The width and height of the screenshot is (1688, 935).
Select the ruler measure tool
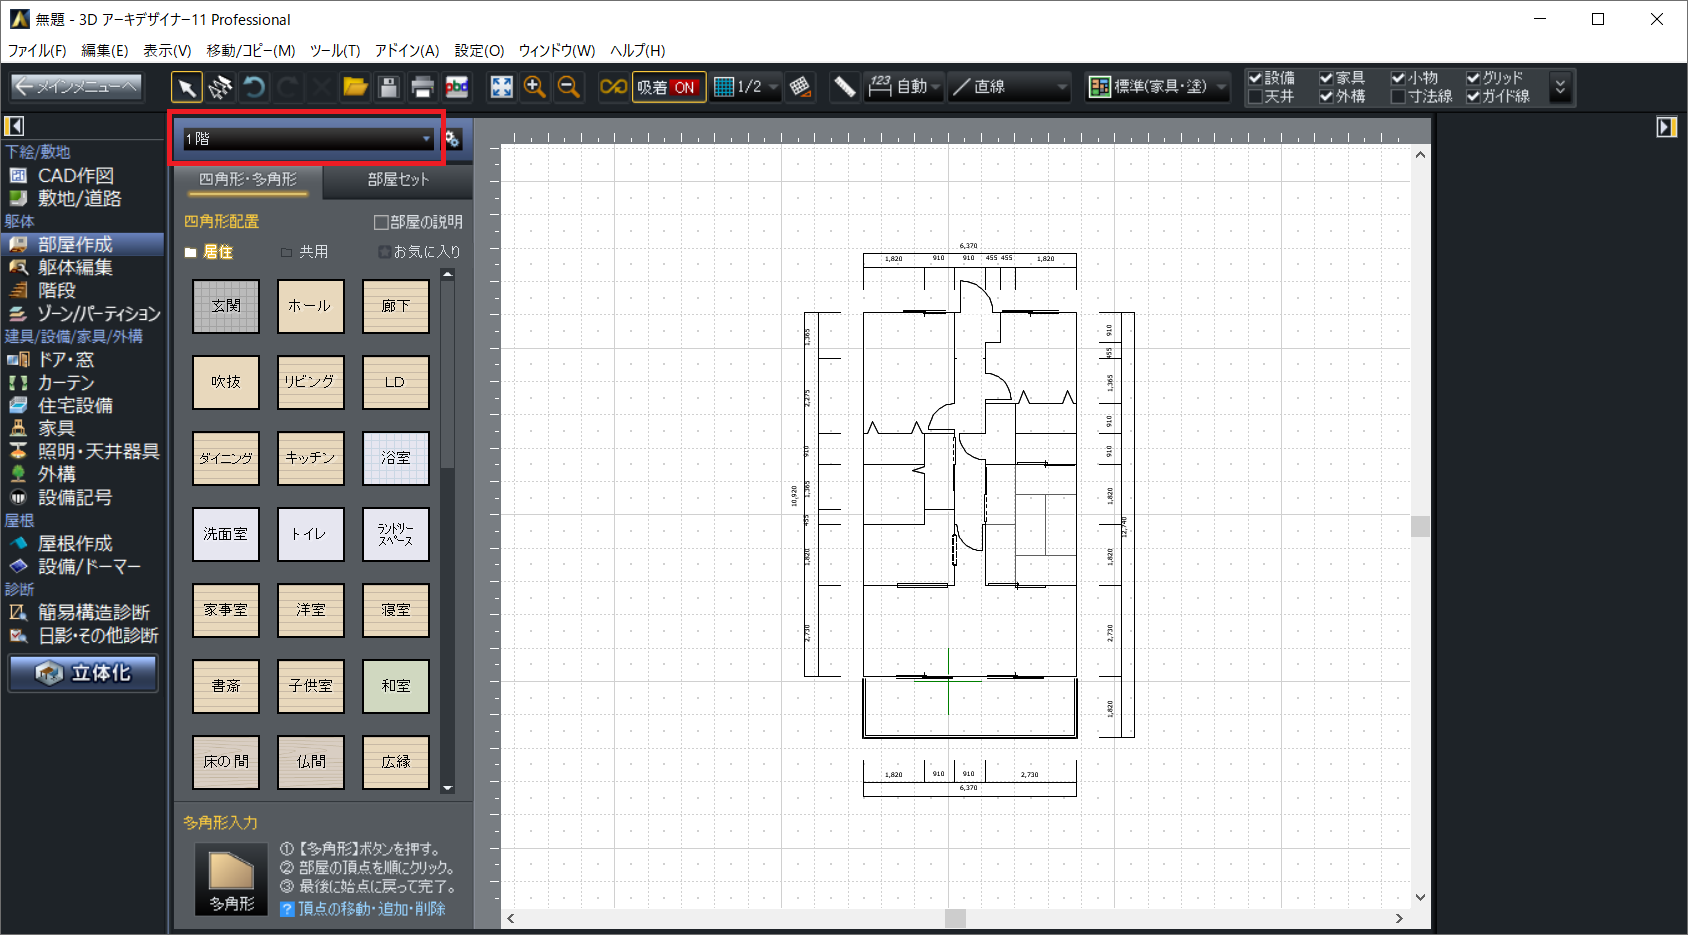(844, 88)
